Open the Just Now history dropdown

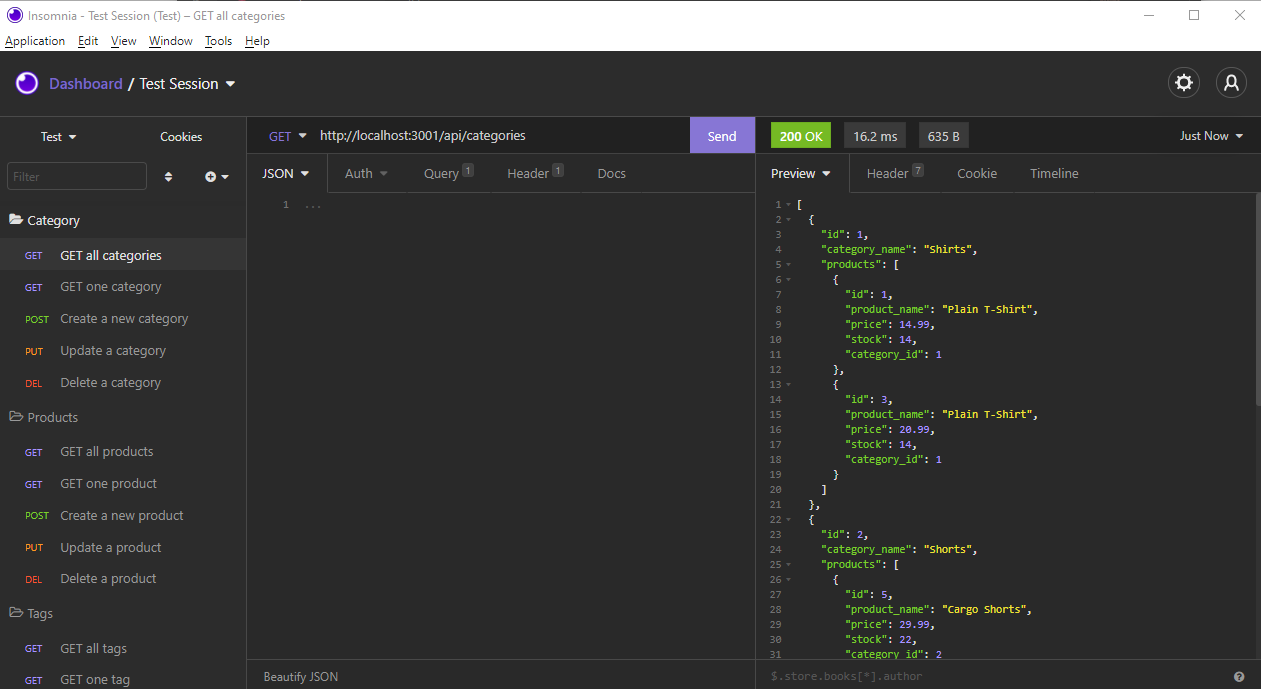pyautogui.click(x=1211, y=136)
